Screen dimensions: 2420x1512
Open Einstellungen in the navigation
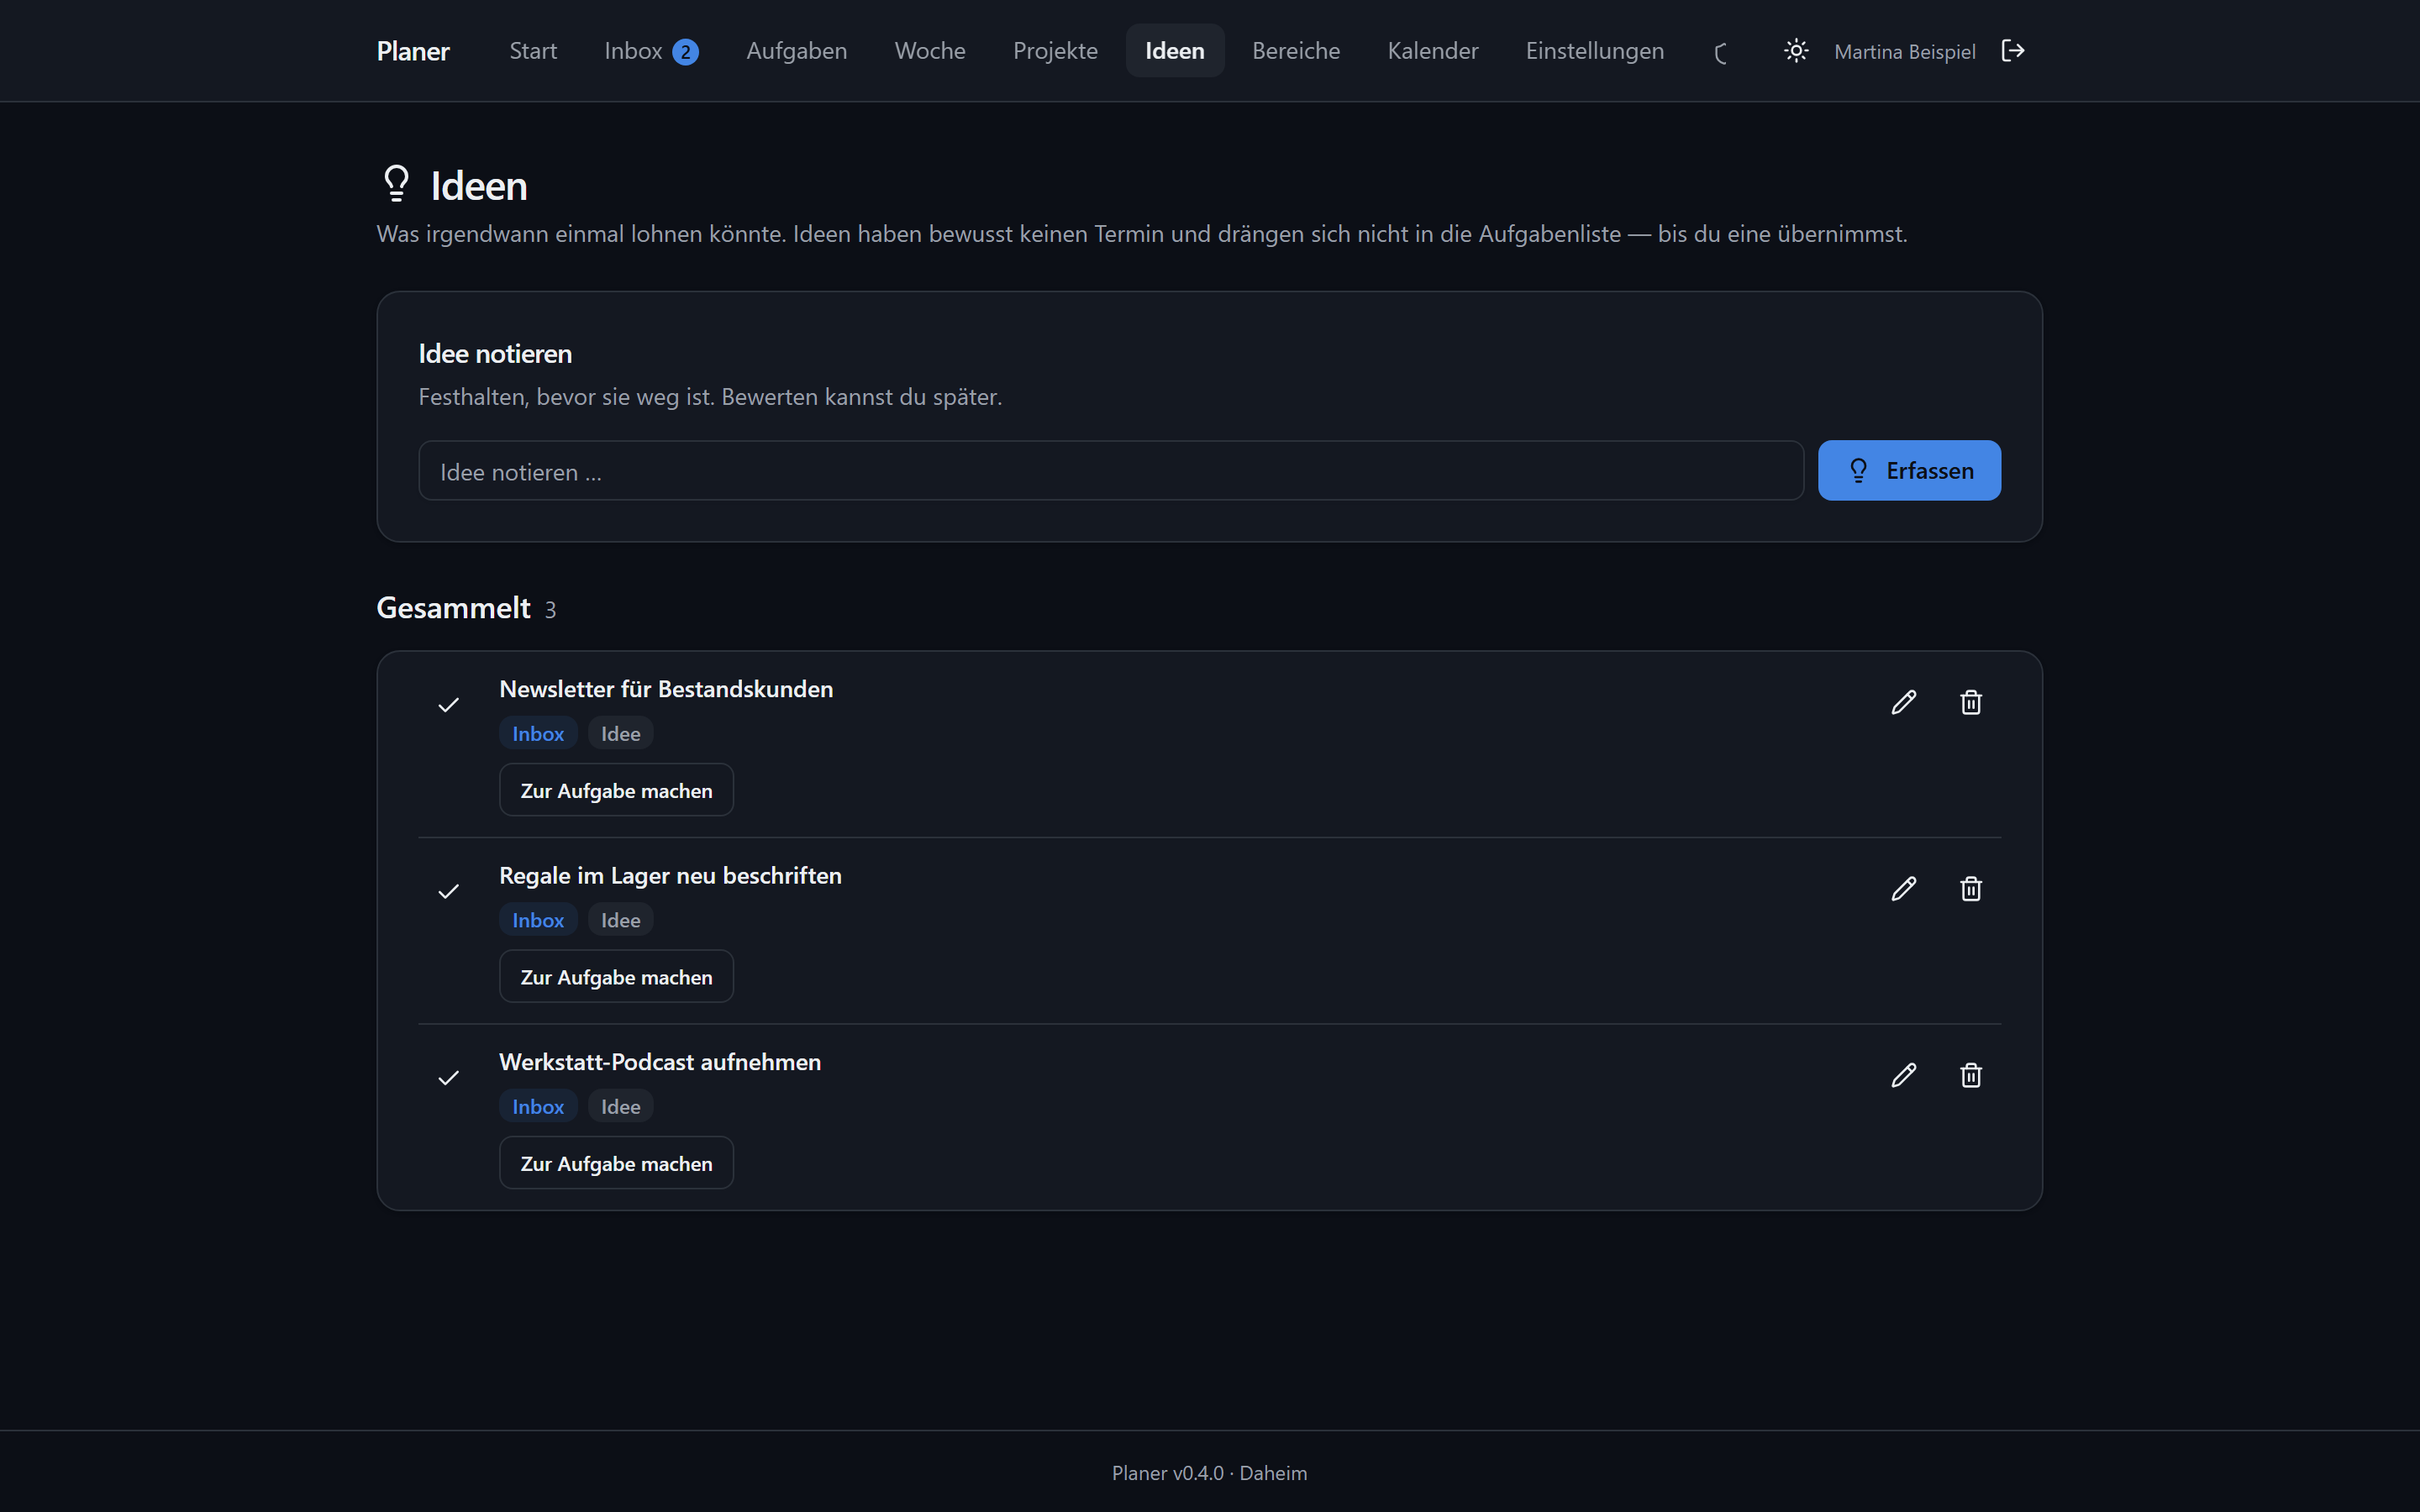pyautogui.click(x=1594, y=51)
